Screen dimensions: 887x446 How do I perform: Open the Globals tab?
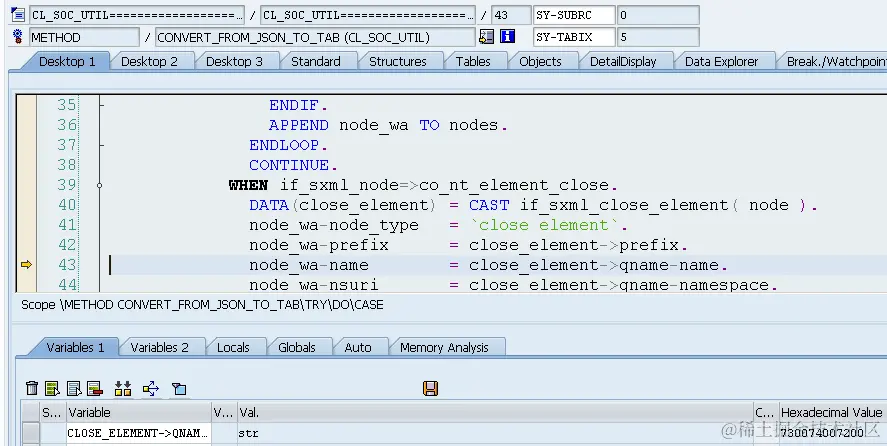[x=296, y=347]
